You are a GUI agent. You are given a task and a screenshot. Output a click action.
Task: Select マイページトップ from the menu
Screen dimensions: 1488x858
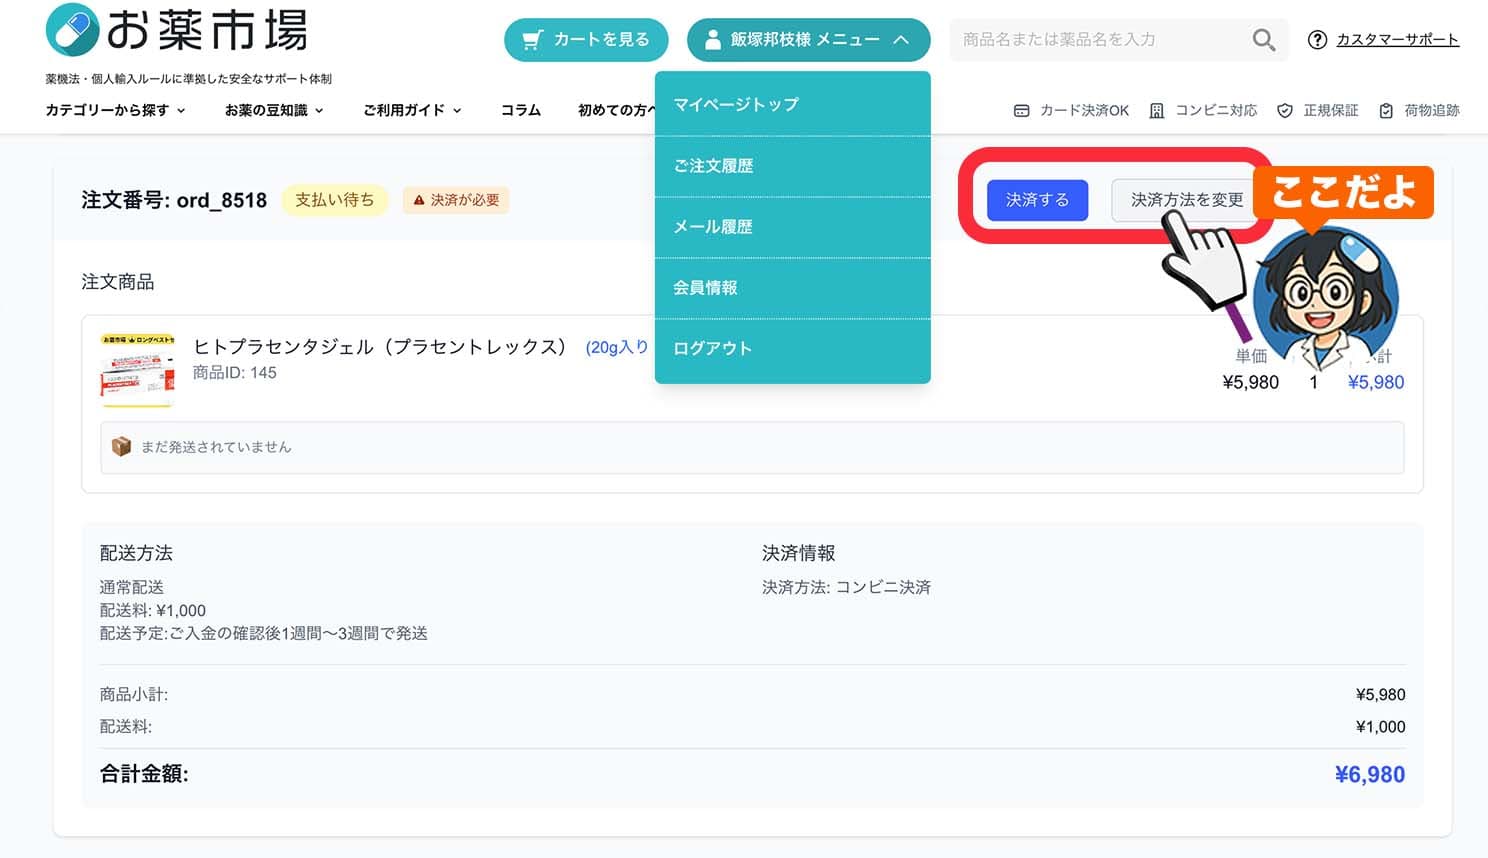(735, 103)
